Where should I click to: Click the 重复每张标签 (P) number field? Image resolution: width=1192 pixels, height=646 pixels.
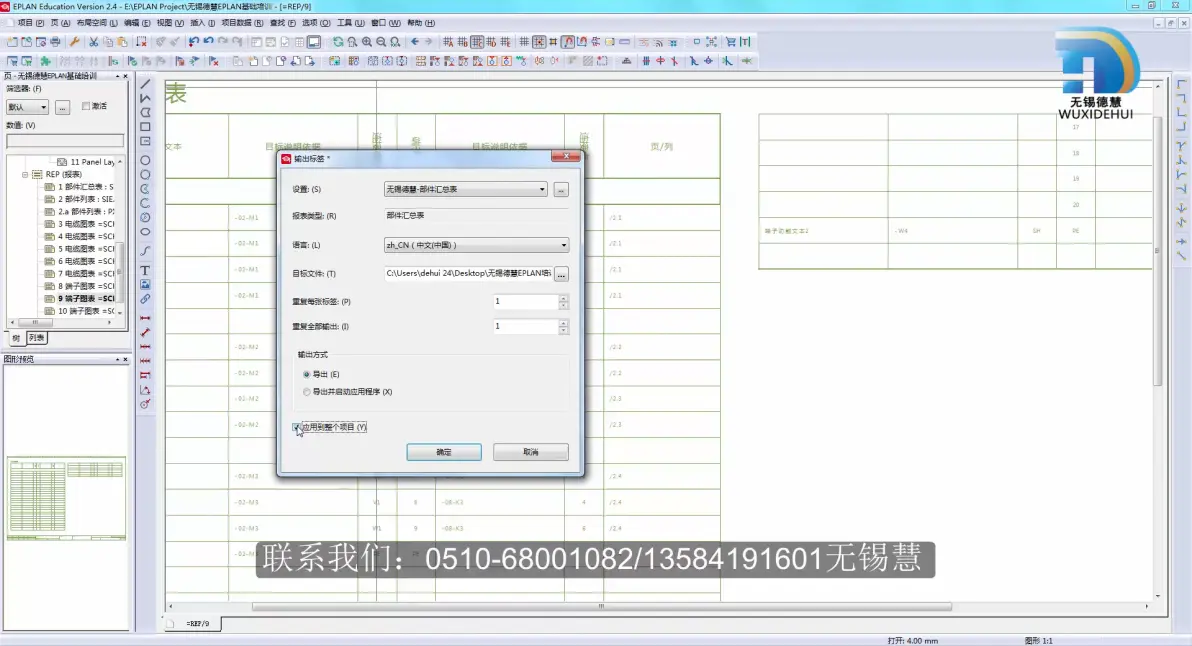pyautogui.click(x=526, y=302)
